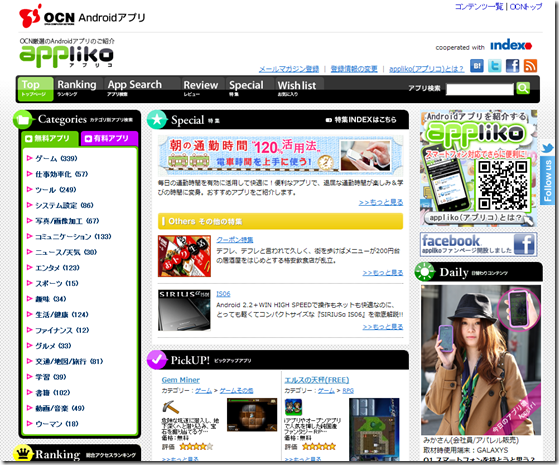This screenshot has width=559, height=465.
Task: Open the ファイナンス (12) category
Action: [x=62, y=330]
